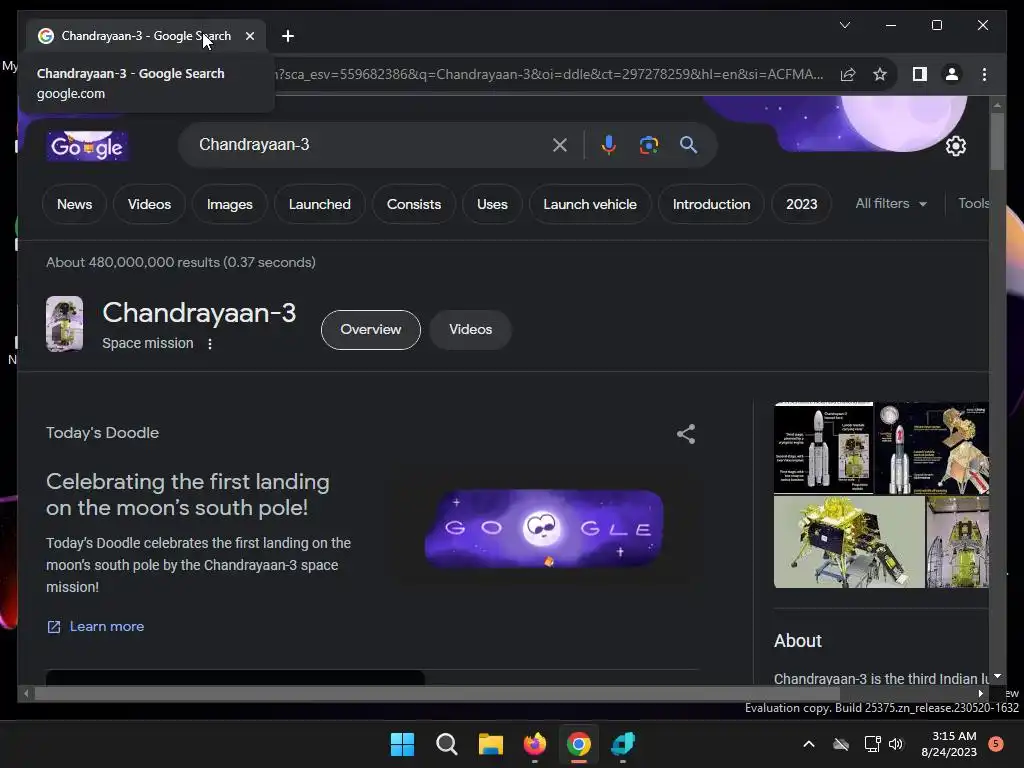This screenshot has width=1024, height=768.
Task: Click the vertical page scrollbar thumb
Action: [x=997, y=141]
